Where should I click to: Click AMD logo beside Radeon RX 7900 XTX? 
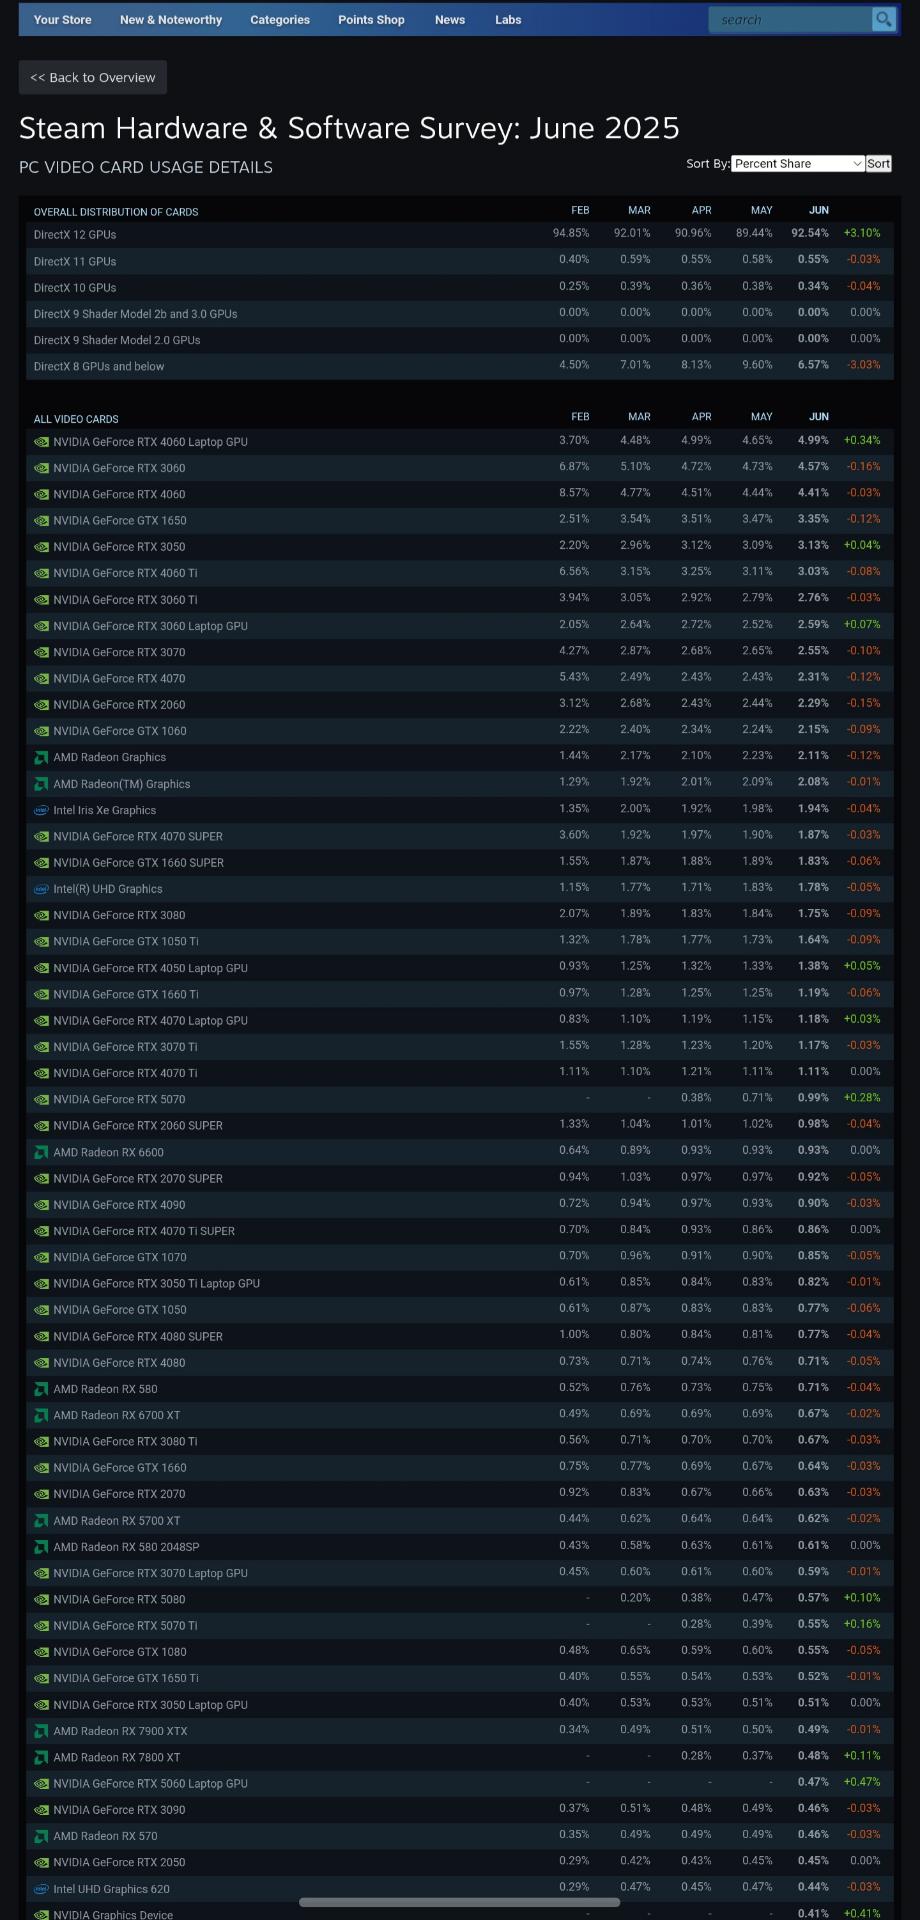pyautogui.click(x=41, y=1731)
